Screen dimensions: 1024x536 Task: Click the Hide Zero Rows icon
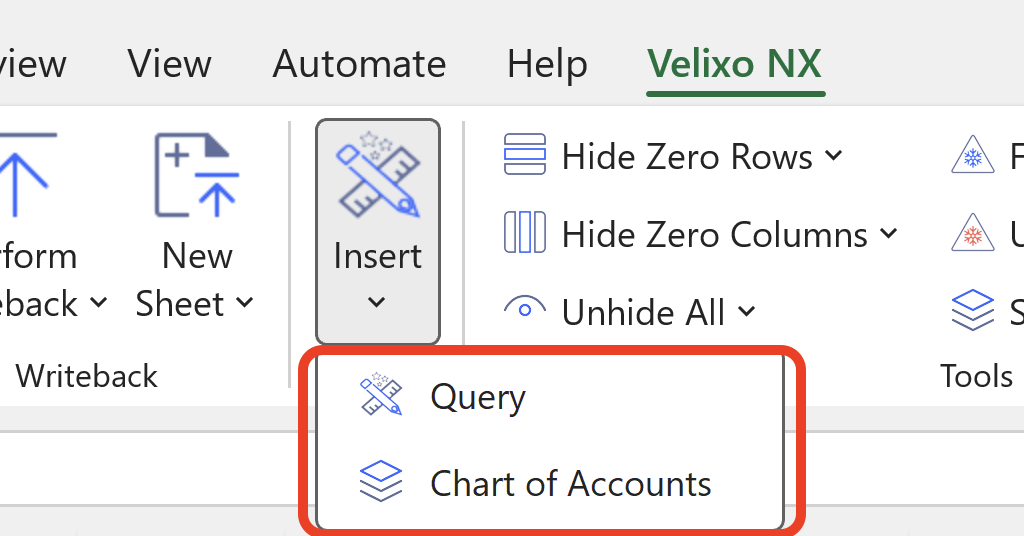click(525, 155)
